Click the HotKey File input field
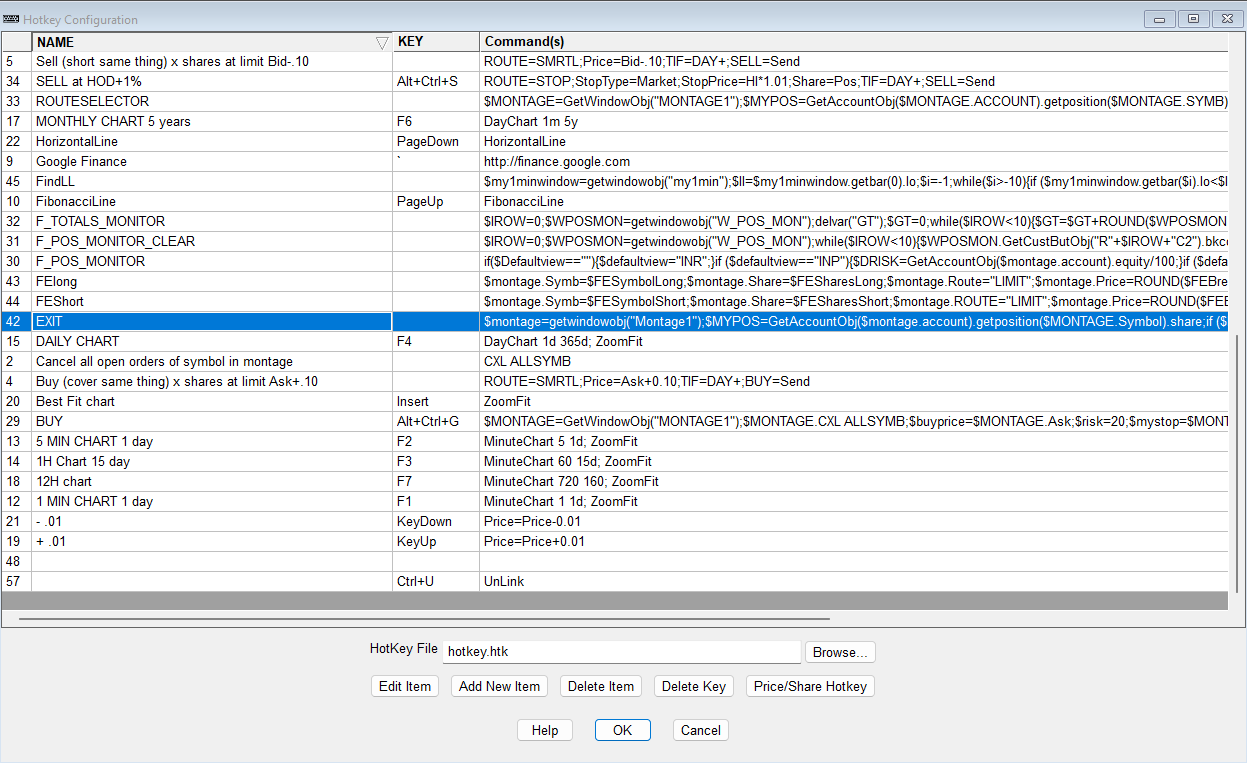This screenshot has height=763, width=1247. pyautogui.click(x=622, y=652)
